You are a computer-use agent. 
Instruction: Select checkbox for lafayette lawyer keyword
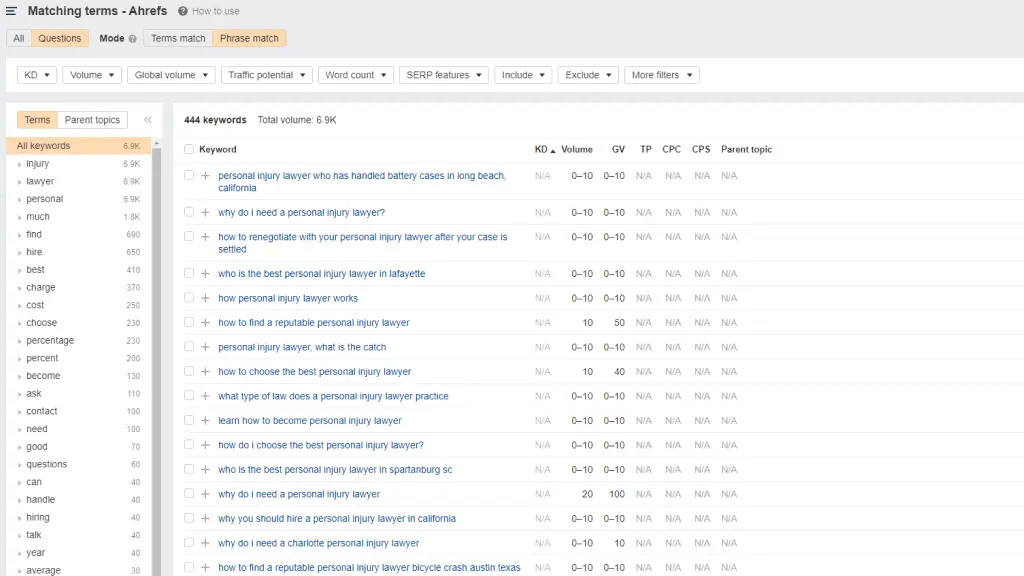(x=189, y=273)
